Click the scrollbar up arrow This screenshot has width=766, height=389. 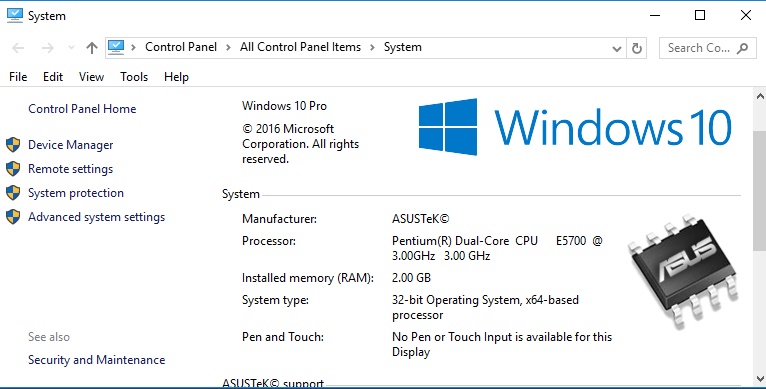click(x=760, y=95)
